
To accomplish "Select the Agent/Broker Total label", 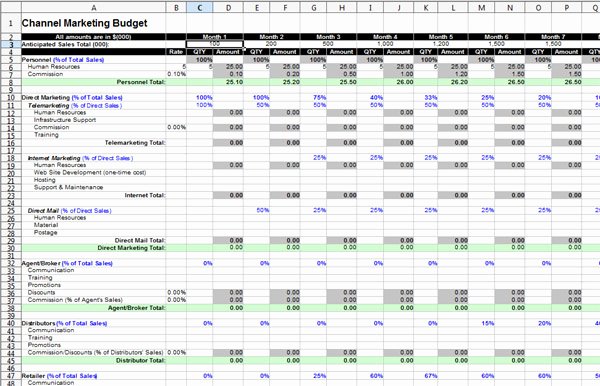I will 136,308.
